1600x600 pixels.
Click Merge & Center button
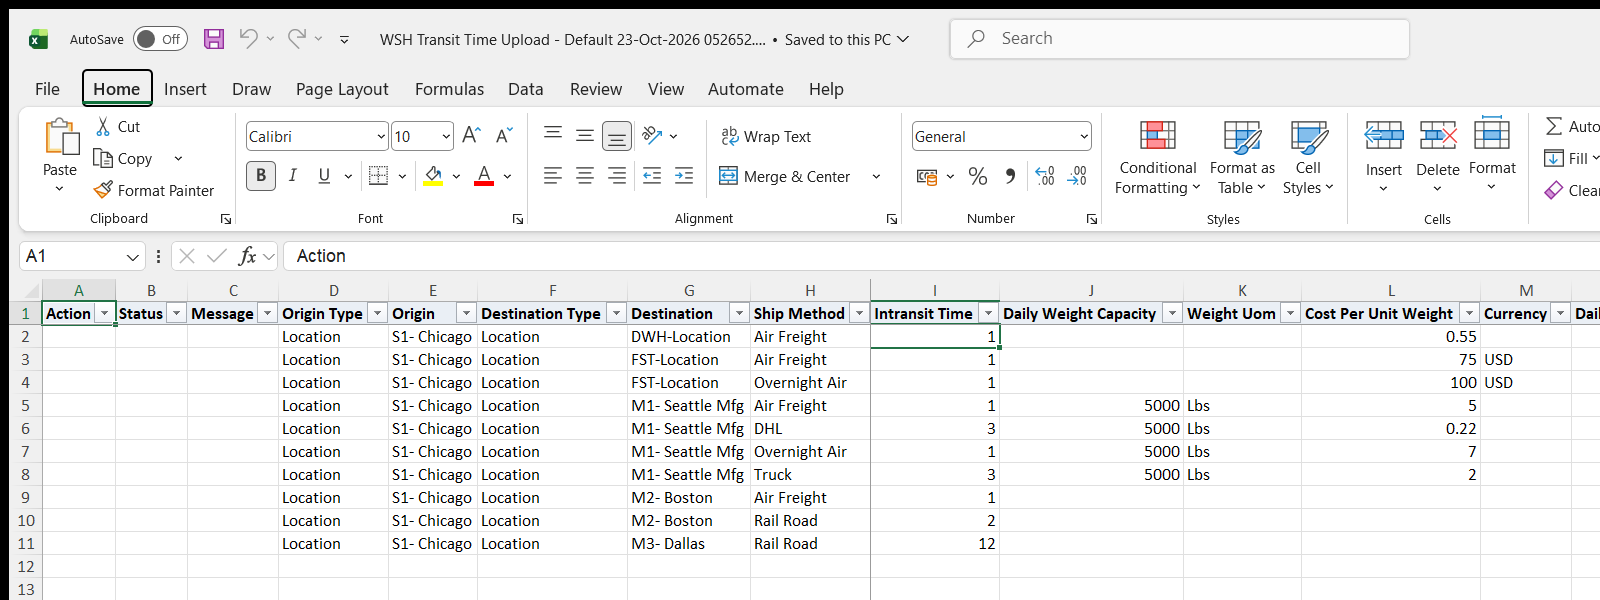tap(785, 177)
